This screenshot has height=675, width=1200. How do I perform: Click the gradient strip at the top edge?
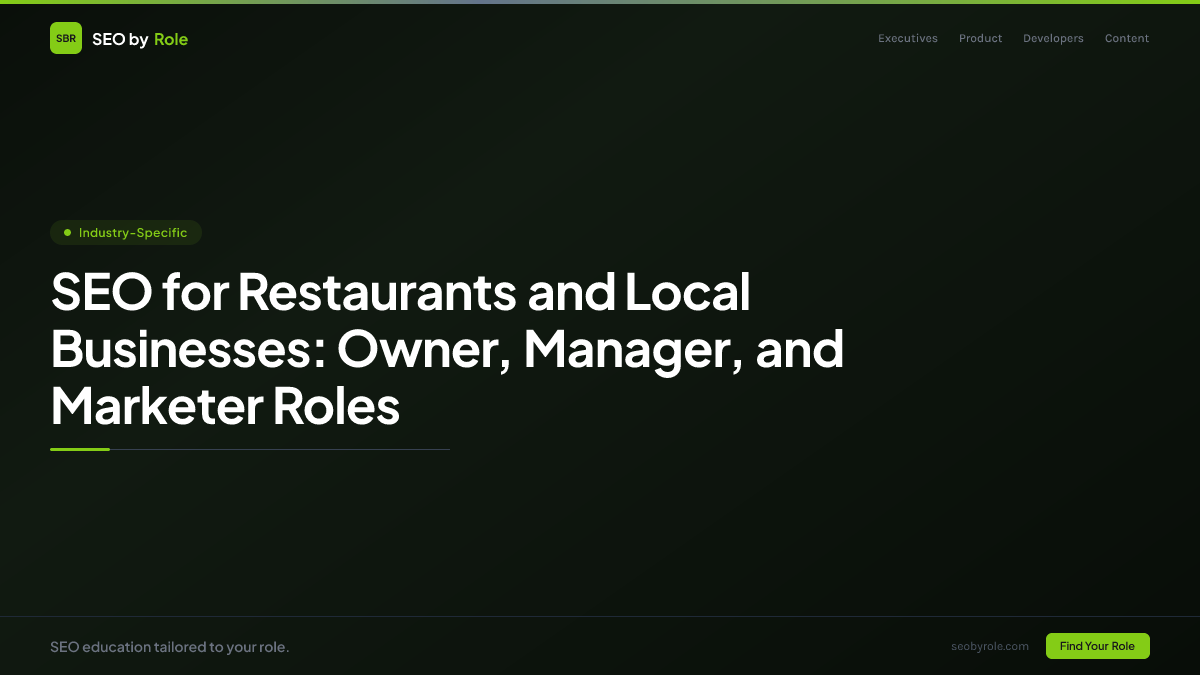point(600,2)
